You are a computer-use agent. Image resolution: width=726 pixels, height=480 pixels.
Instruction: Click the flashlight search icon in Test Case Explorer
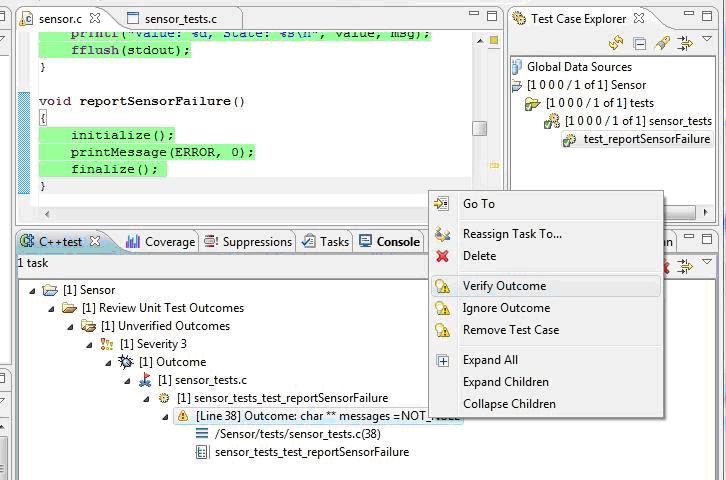662,43
